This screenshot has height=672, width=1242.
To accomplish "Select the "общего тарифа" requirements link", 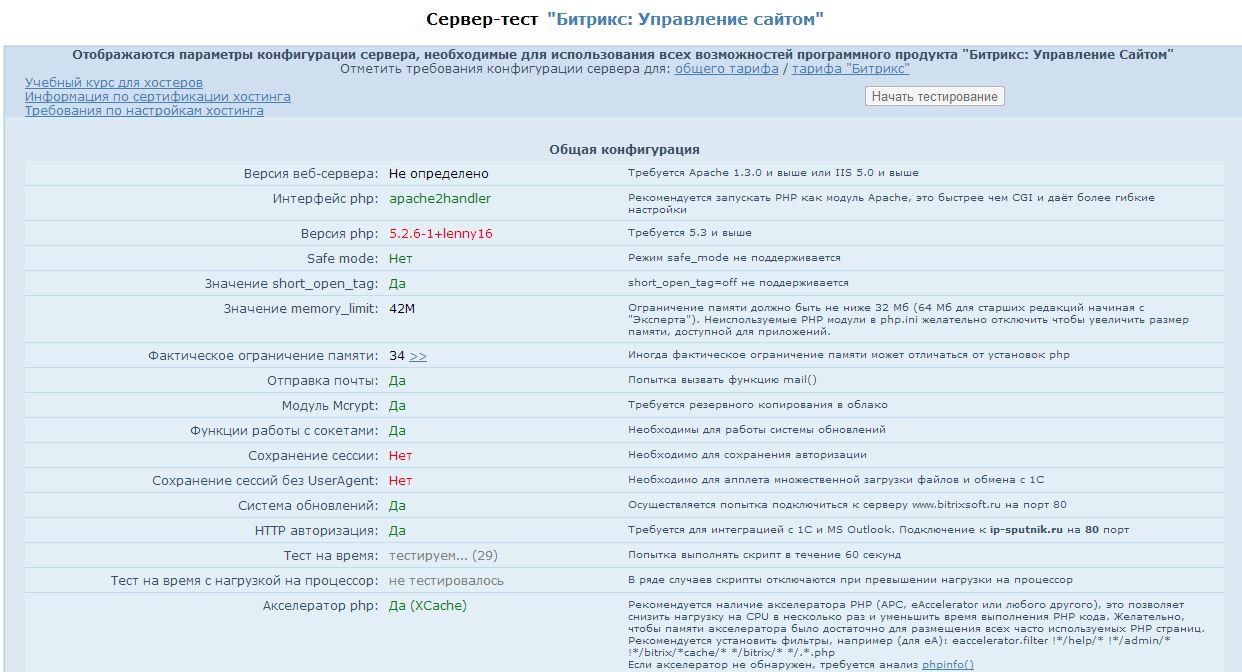I will (726, 69).
